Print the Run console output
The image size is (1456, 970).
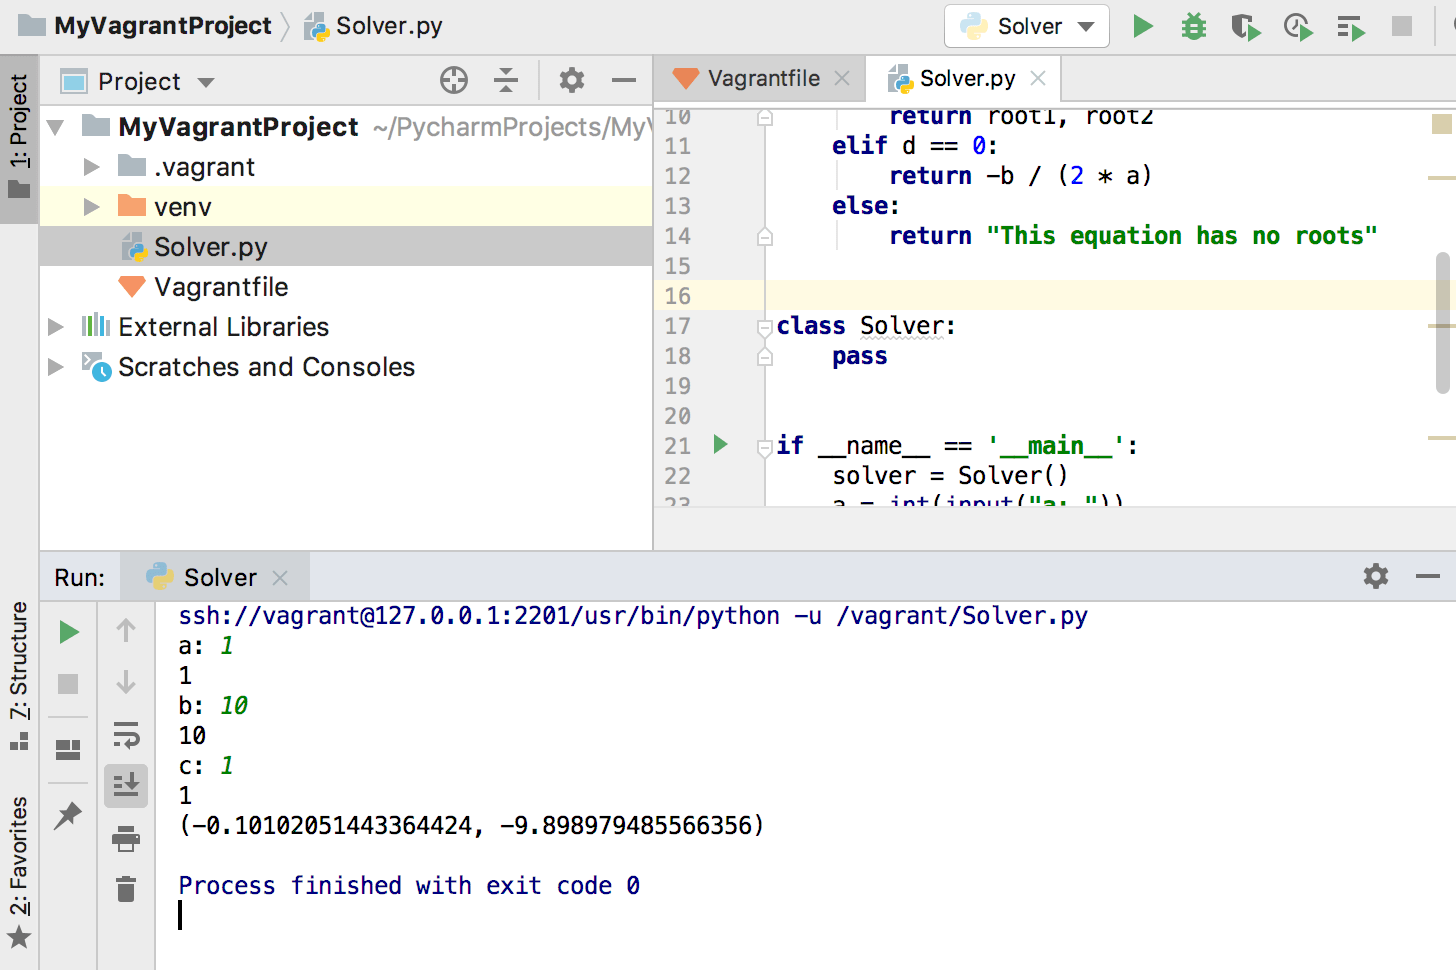point(126,840)
